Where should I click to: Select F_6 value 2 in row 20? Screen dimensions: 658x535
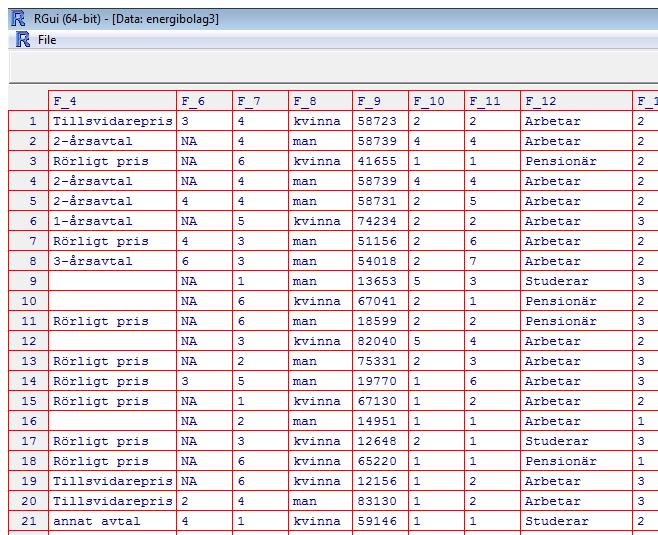coord(204,501)
